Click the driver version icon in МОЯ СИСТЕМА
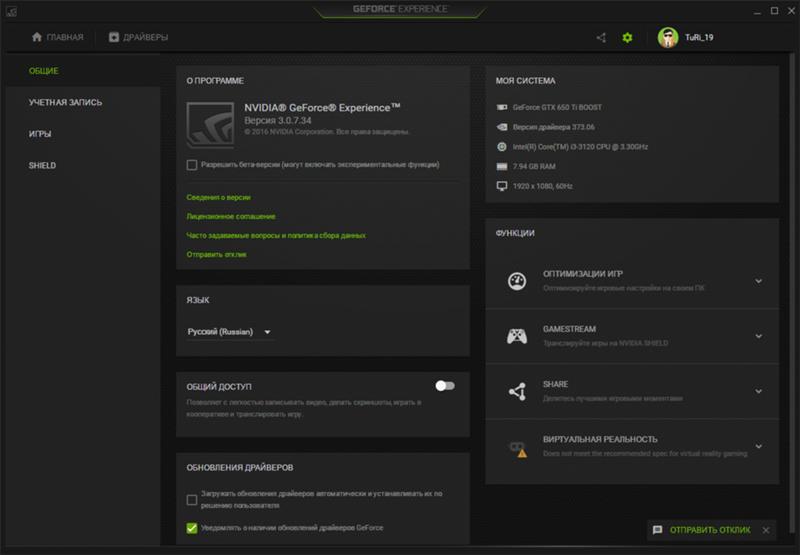800x555 pixels. [502, 127]
